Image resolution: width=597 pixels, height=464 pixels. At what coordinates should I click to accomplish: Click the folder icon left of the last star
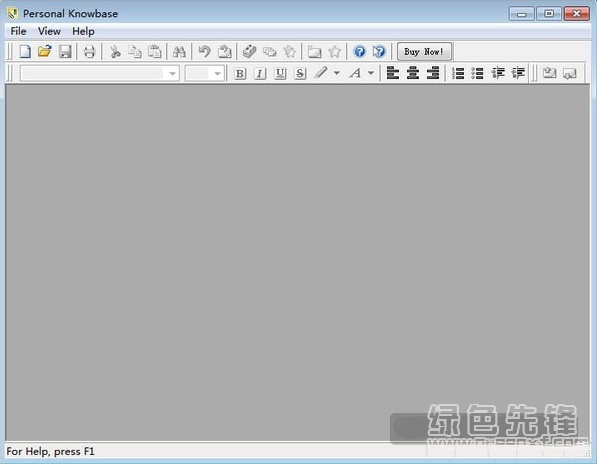(x=314, y=51)
